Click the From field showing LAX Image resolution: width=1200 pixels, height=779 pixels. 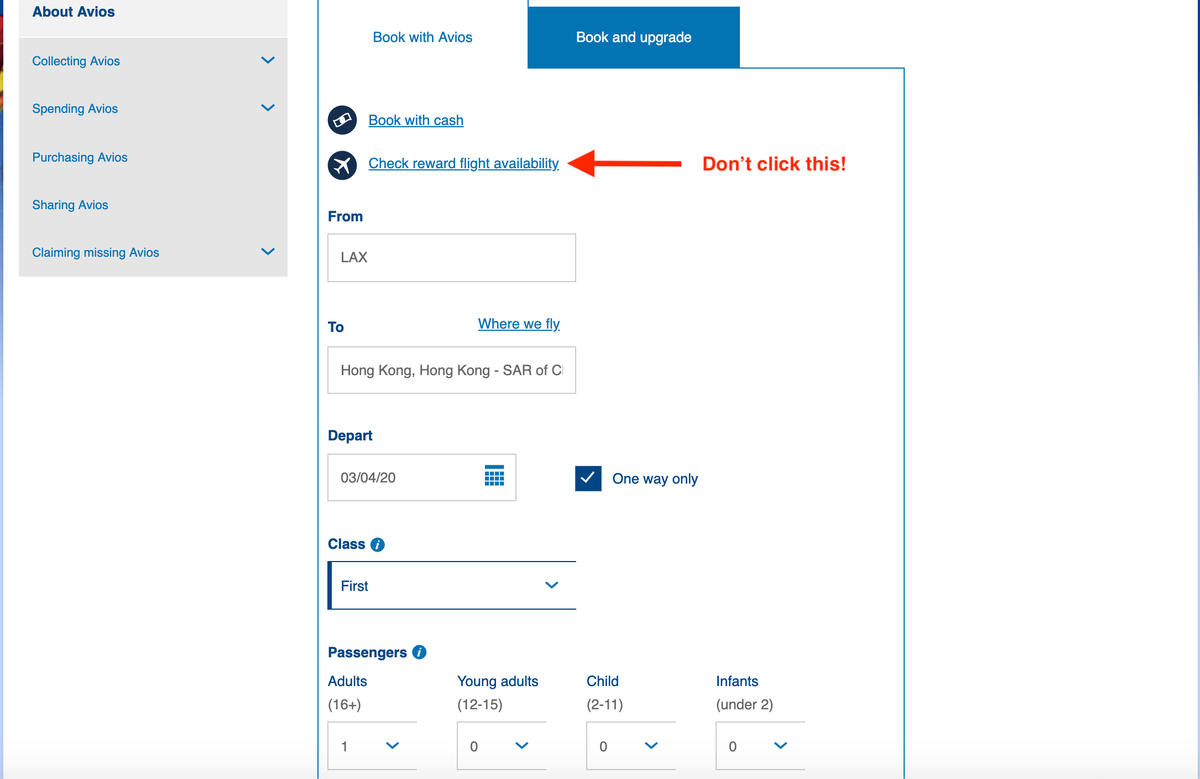(451, 257)
